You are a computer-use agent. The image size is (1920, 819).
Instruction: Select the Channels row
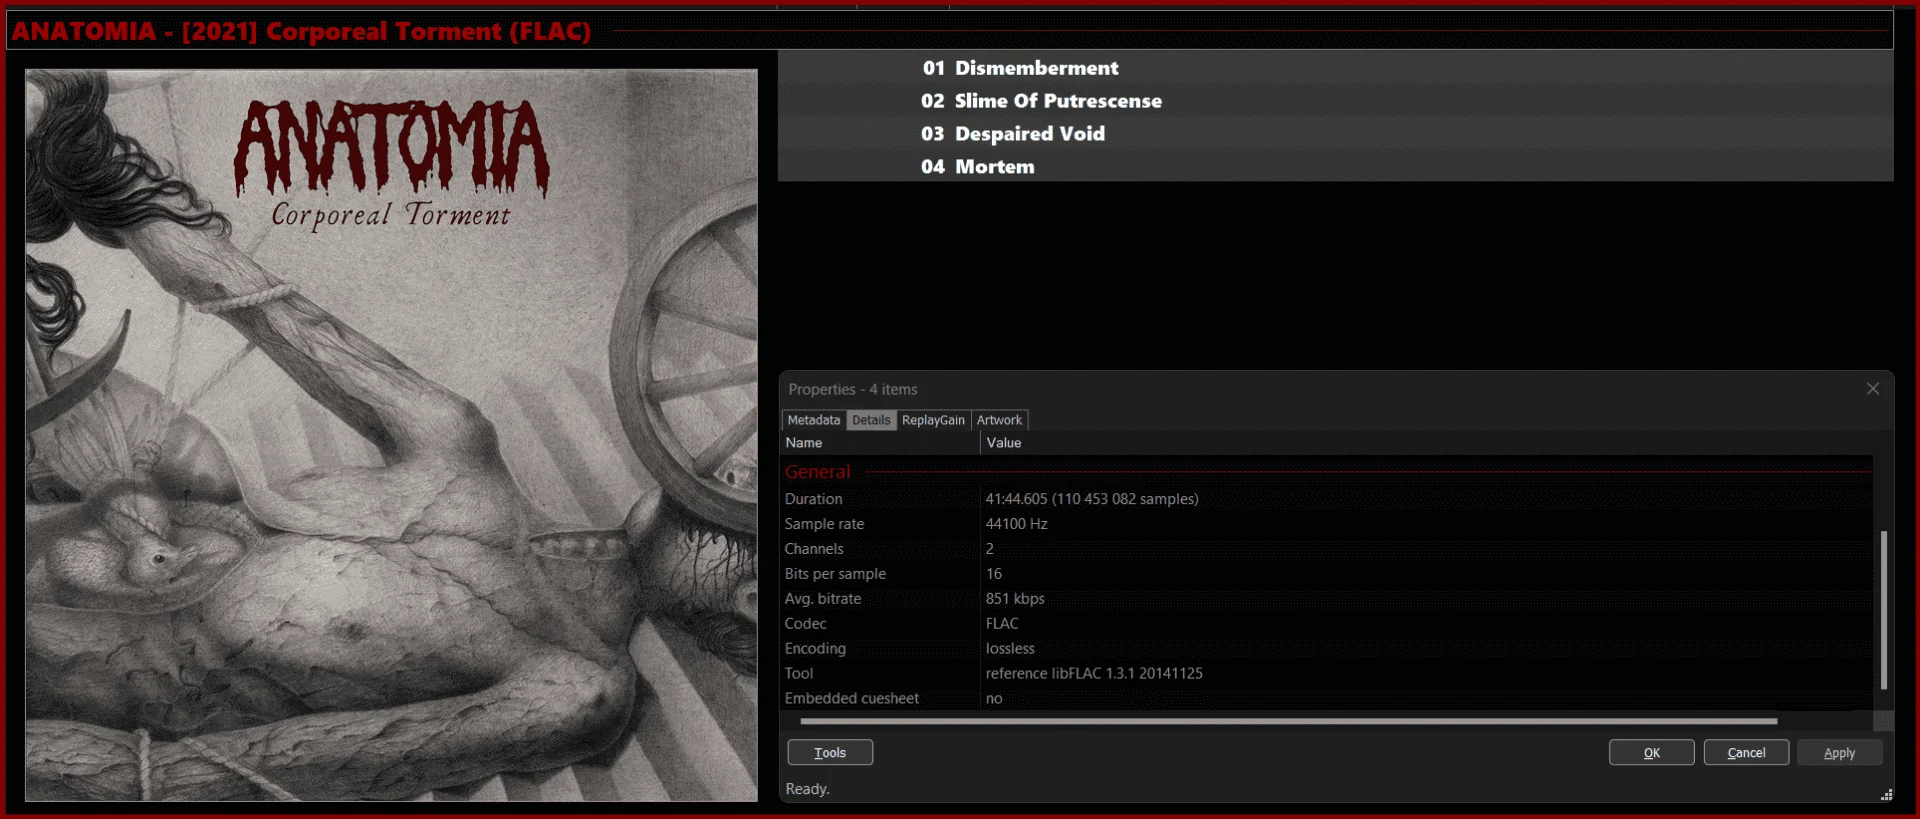[1326, 549]
